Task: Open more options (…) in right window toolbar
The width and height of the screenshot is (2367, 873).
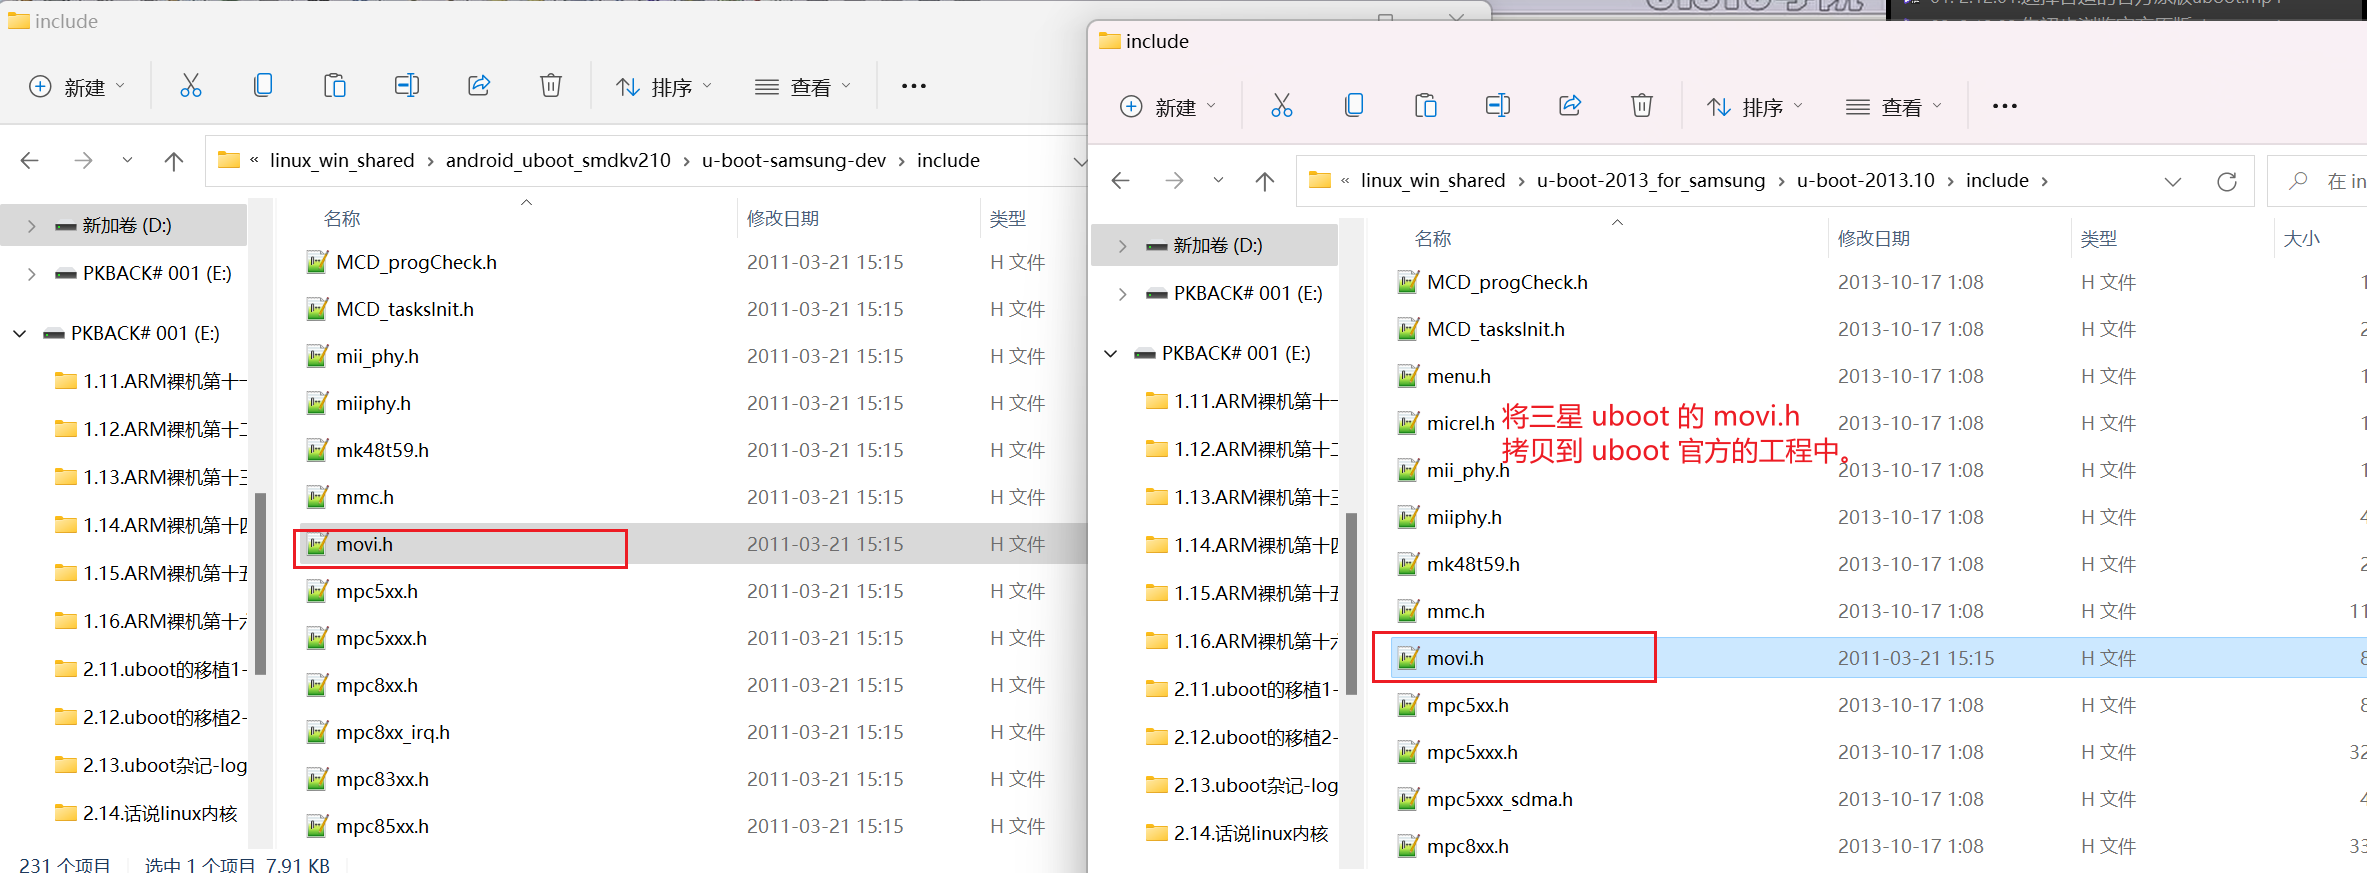Action: [x=2005, y=106]
